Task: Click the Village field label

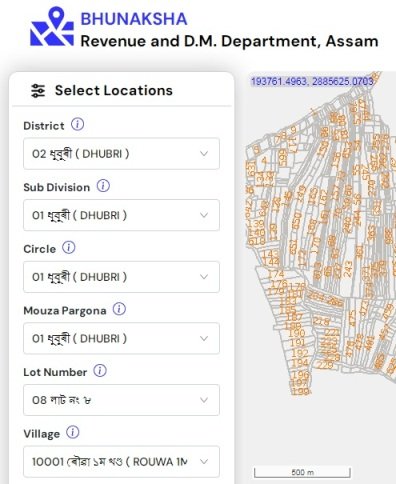Action: pos(41,434)
